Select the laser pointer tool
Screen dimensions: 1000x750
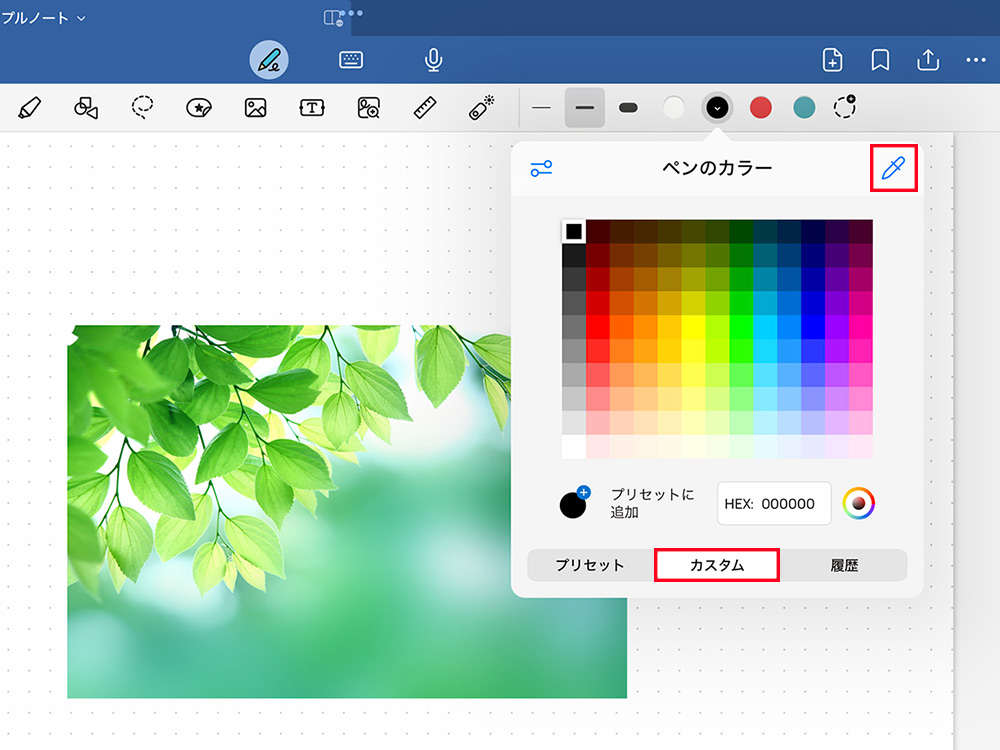pyautogui.click(x=482, y=107)
